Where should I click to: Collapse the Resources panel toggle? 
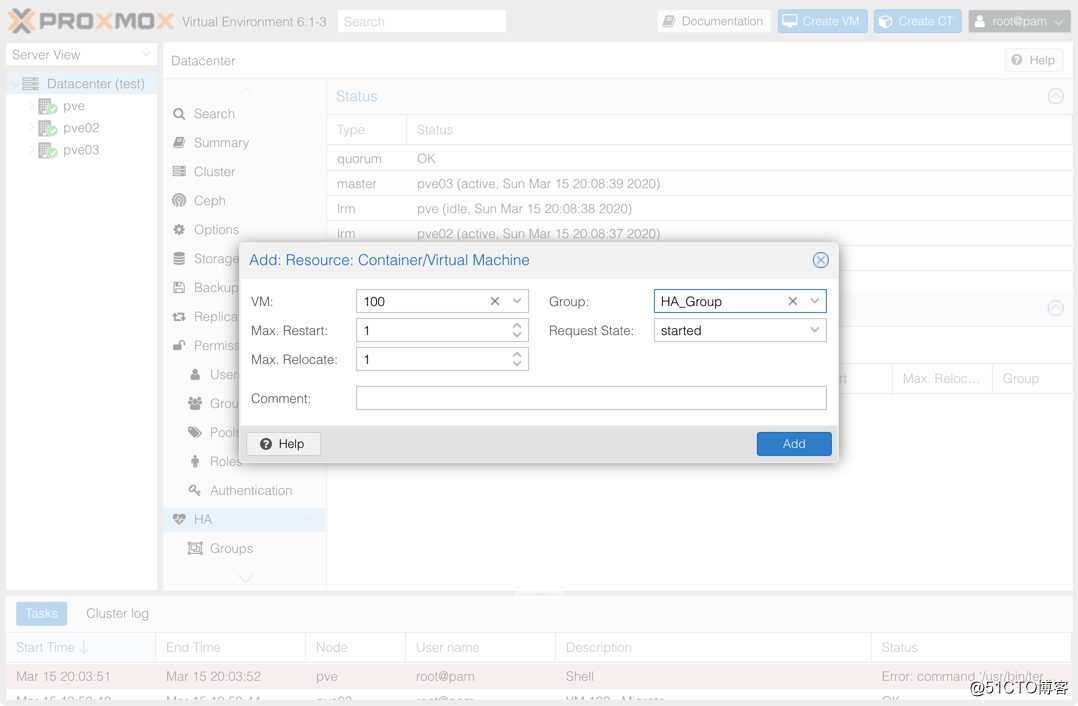(x=1055, y=308)
